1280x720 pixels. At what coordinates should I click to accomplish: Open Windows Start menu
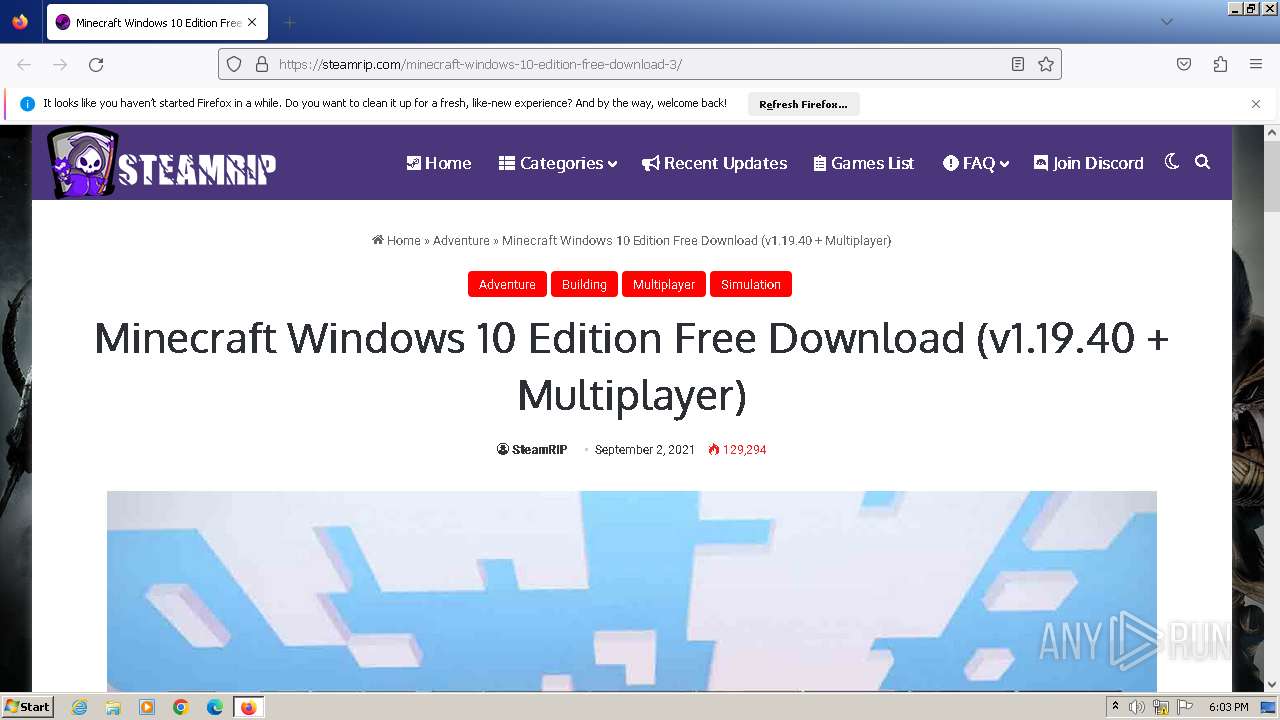tap(27, 706)
